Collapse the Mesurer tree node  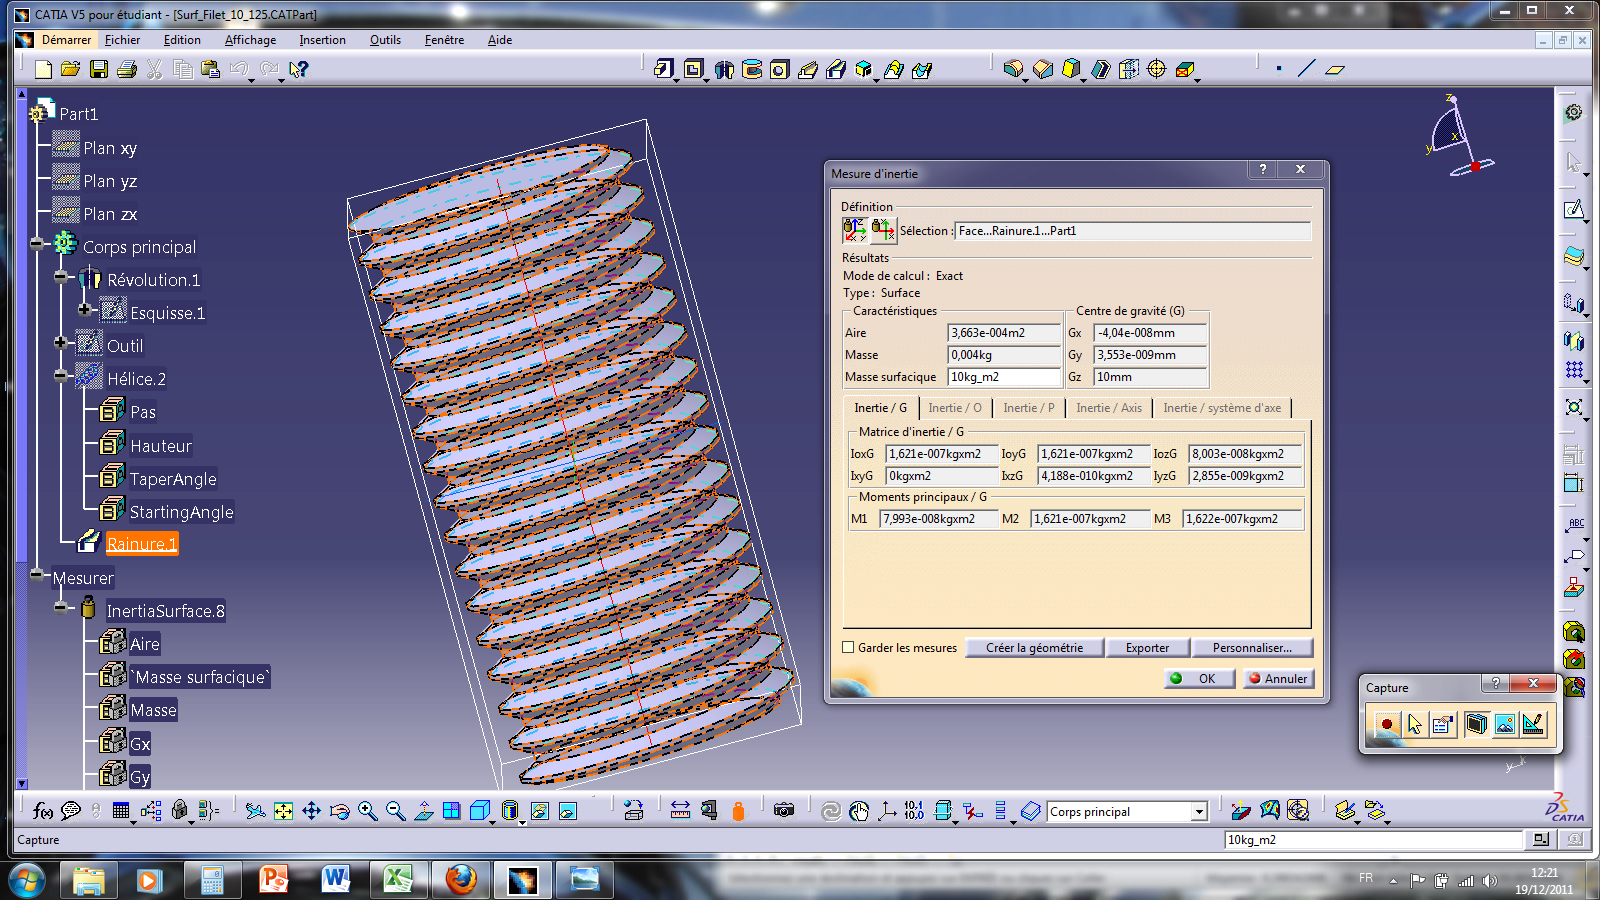pos(37,574)
